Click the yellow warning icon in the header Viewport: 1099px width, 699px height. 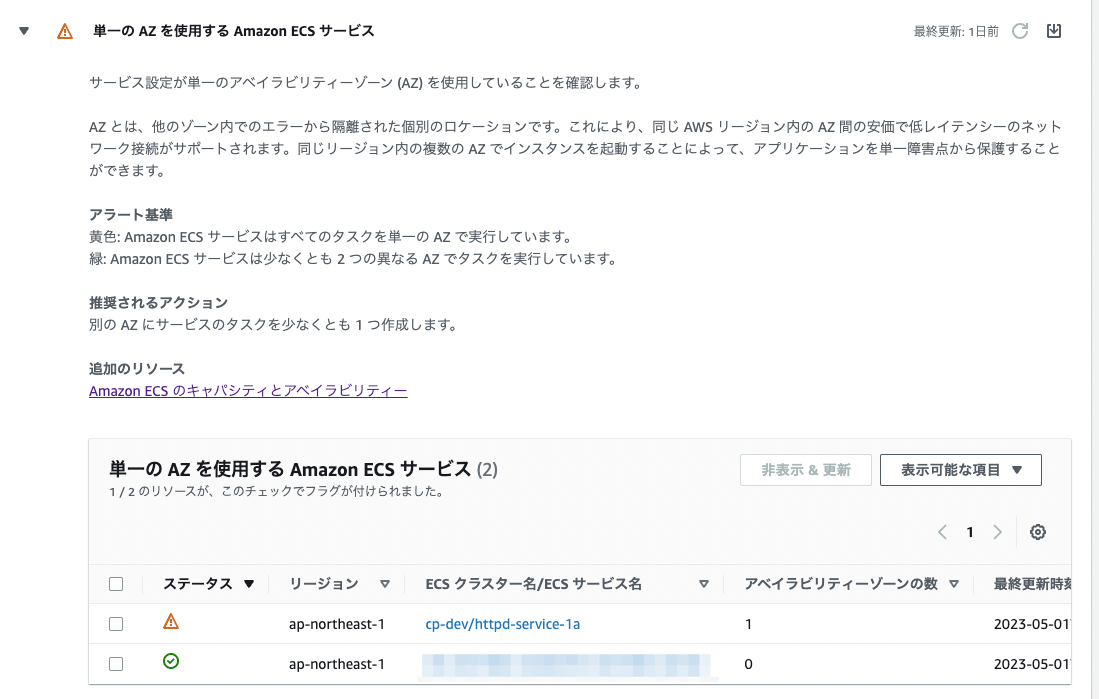[x=65, y=31]
